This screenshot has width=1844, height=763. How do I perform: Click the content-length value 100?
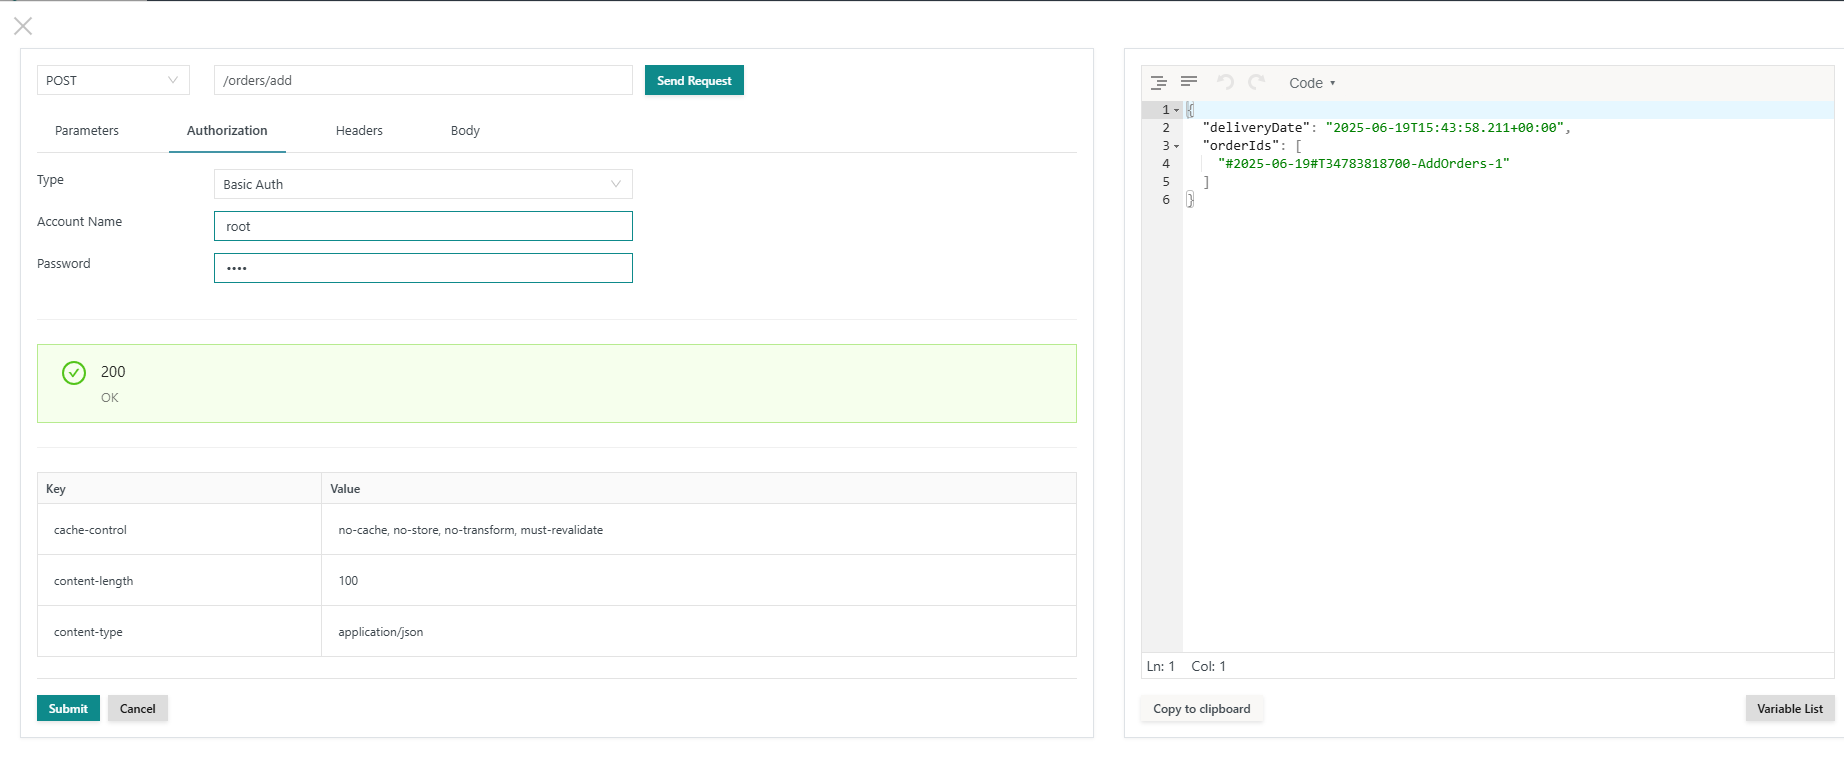[699, 581]
